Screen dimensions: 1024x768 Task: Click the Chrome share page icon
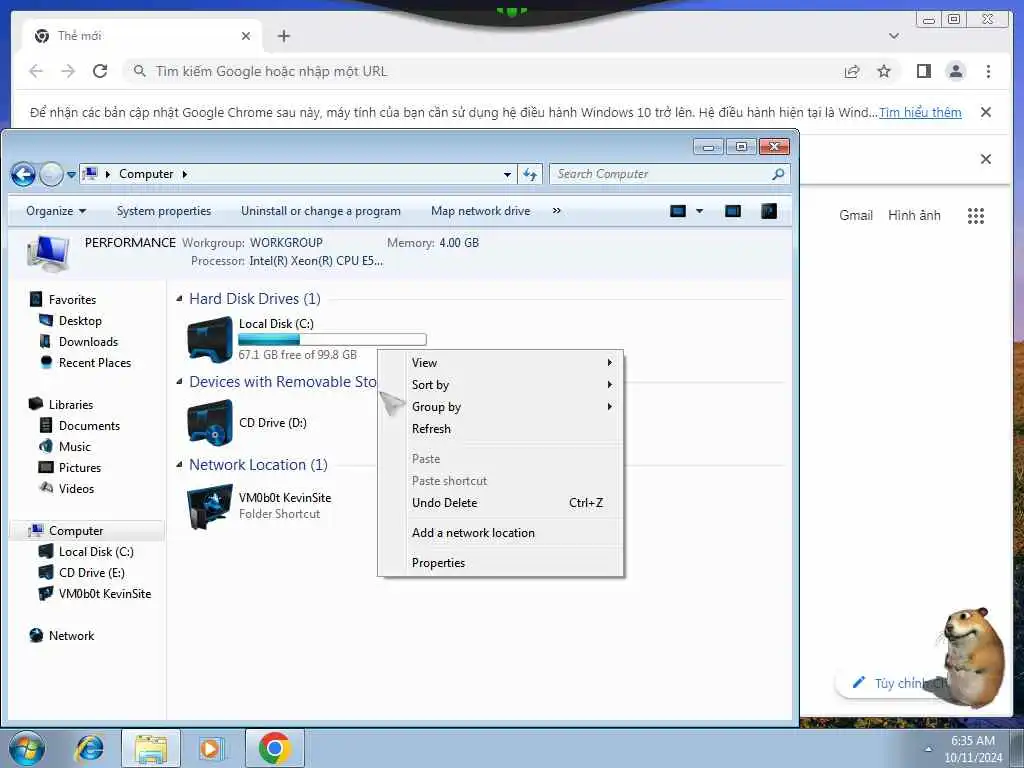852,71
